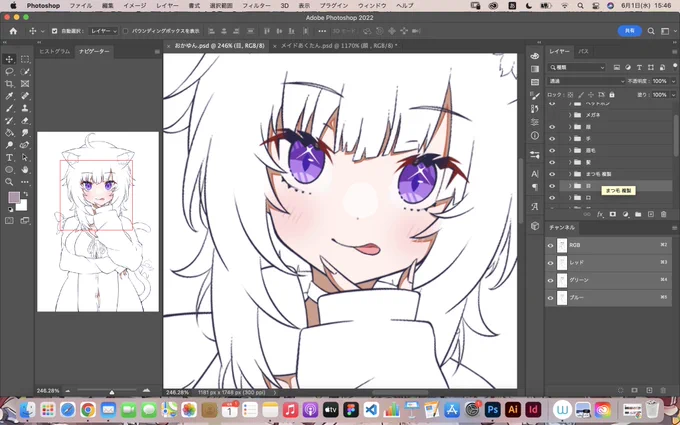Select the Lasso tool
Viewport: 680px width, 425px height.
point(9,72)
